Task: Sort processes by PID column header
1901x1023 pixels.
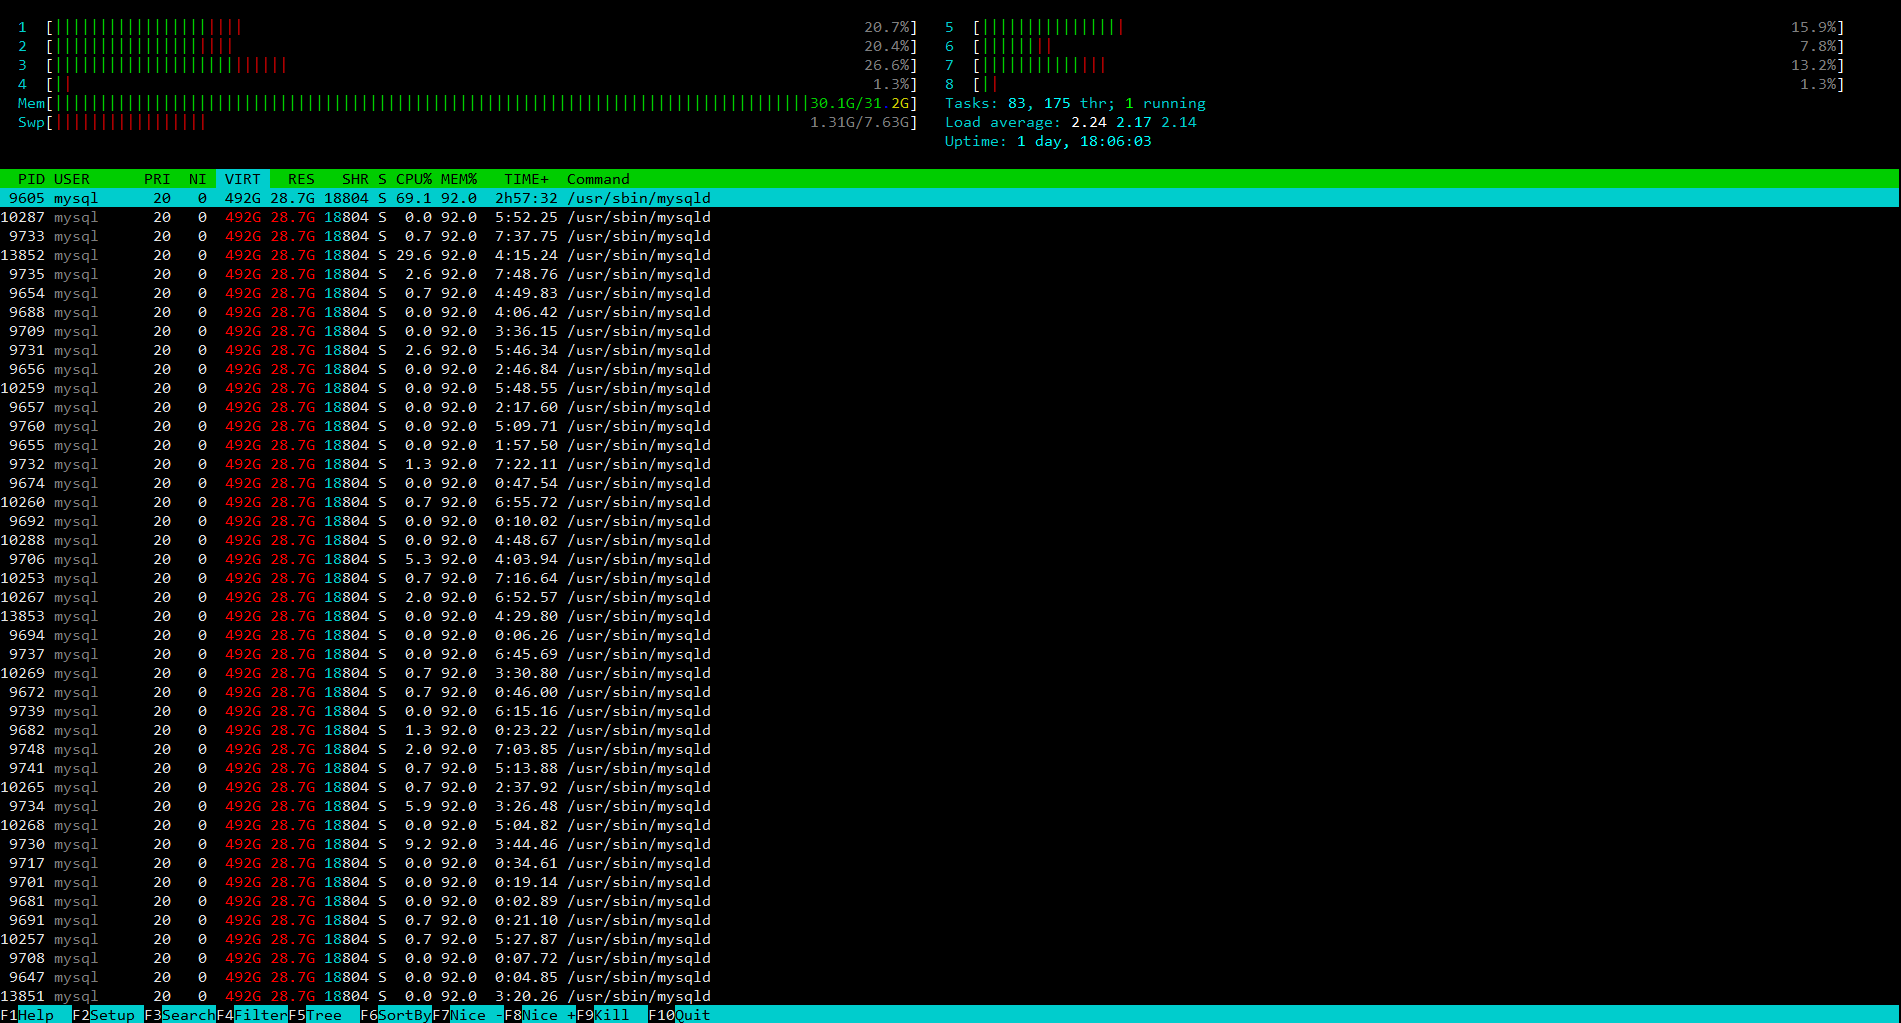Action: click(31, 179)
